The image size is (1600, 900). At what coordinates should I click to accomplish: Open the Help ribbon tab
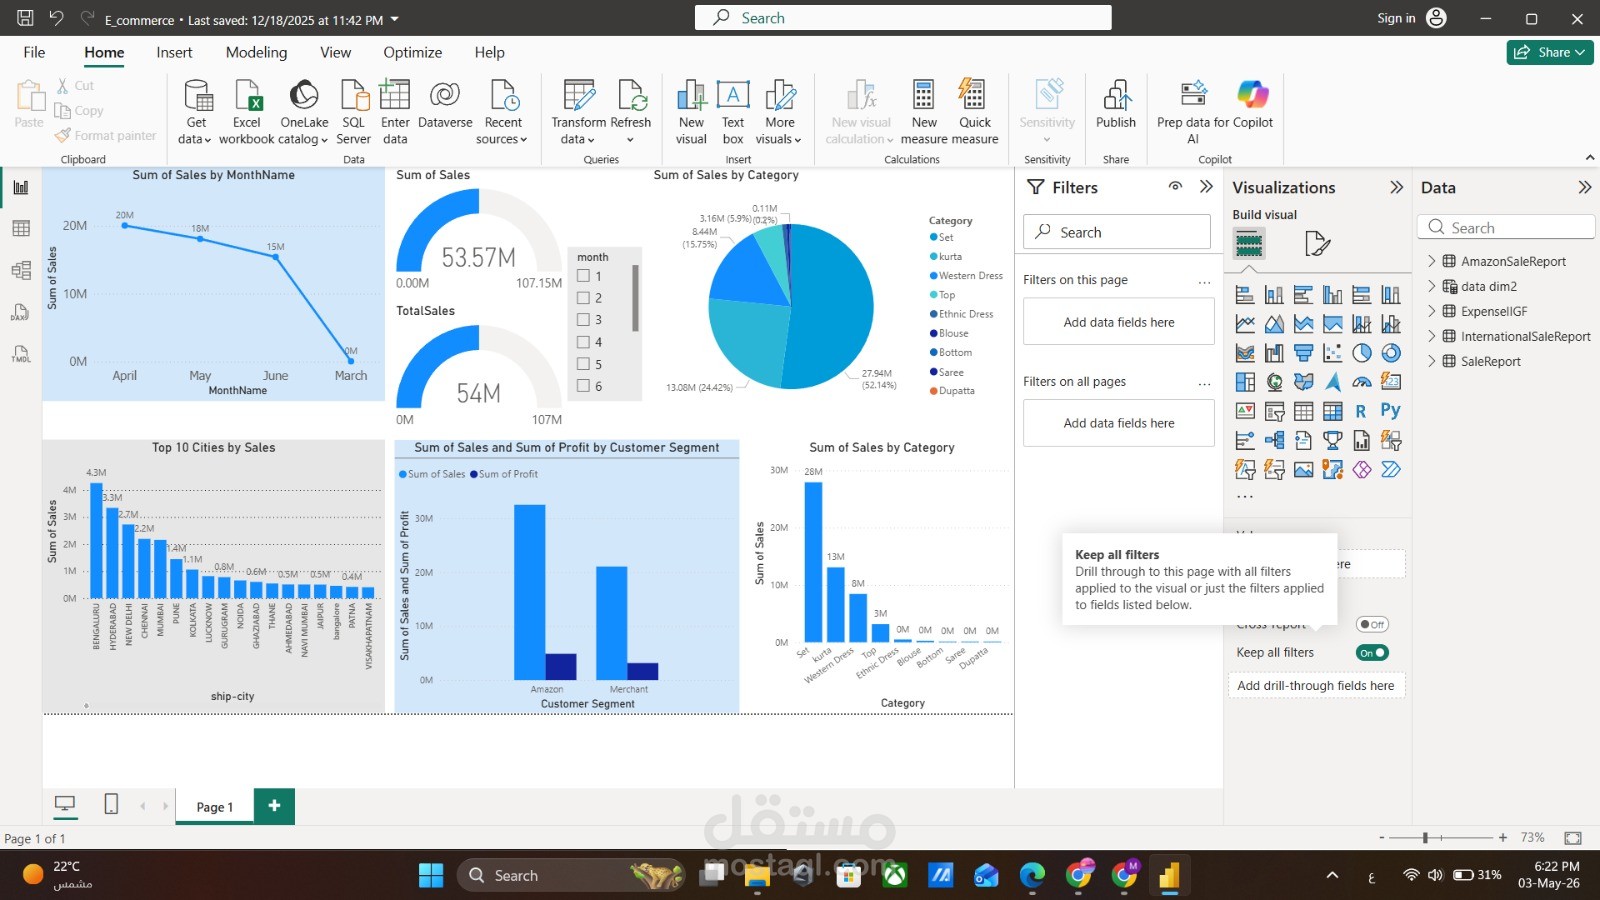click(x=489, y=52)
